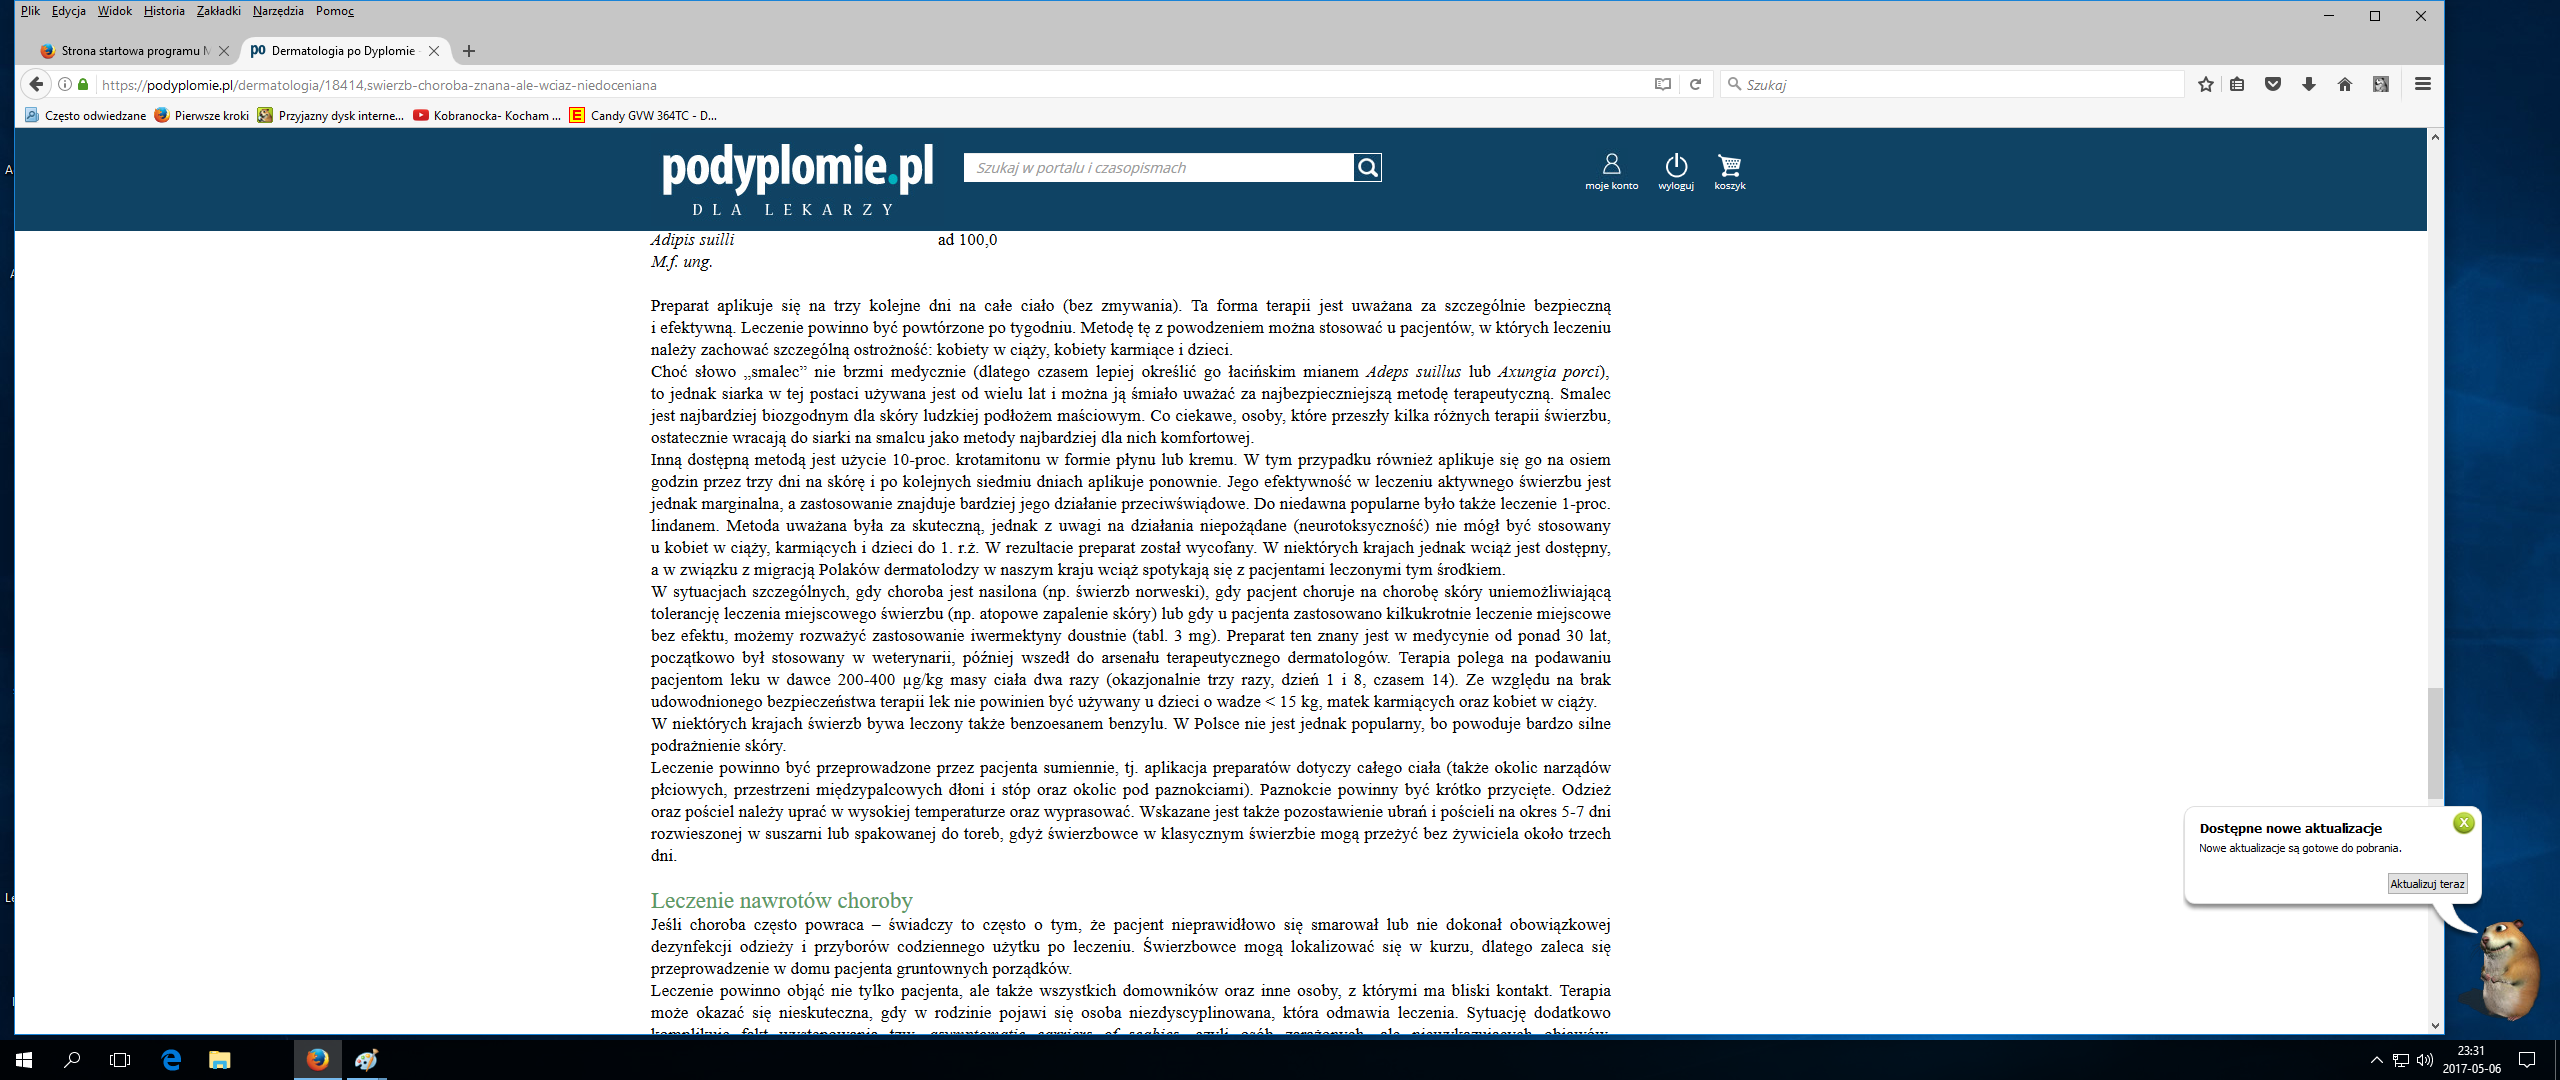2560x1080 pixels.
Task: Select Dermatologia po Dyplomie tab
Action: [343, 51]
